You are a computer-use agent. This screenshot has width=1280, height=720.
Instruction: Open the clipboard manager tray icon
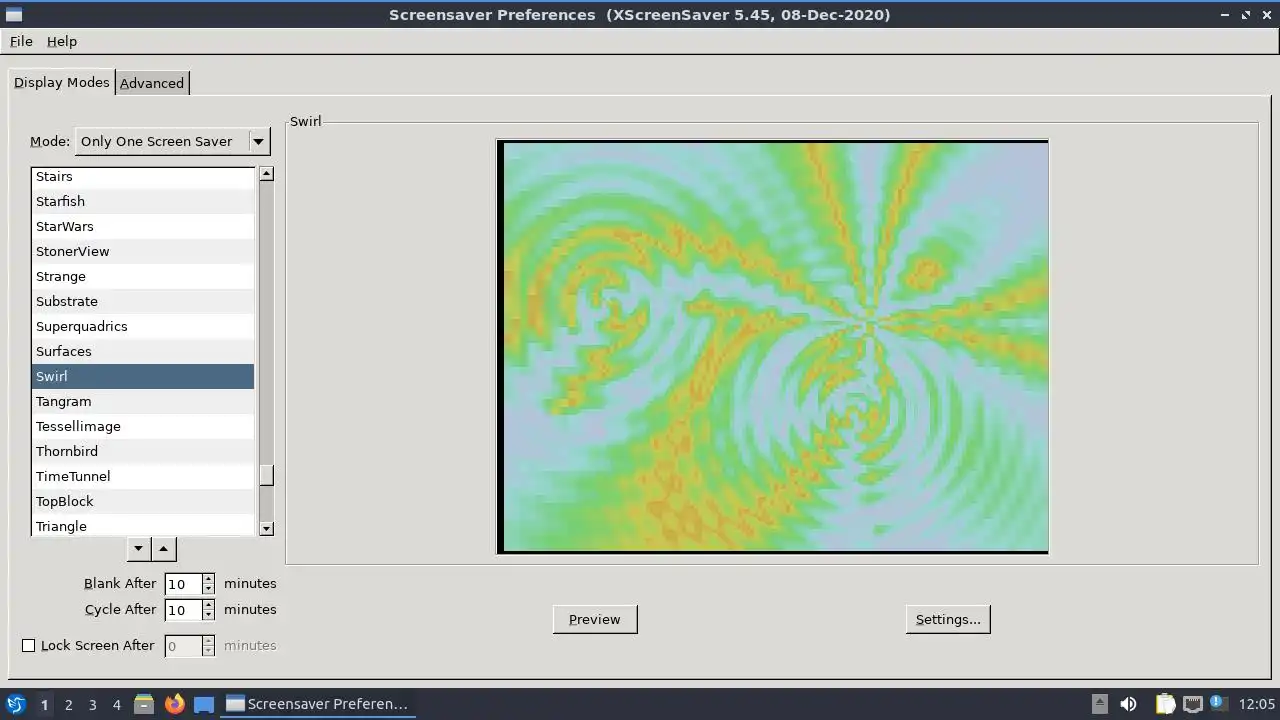pos(1165,704)
